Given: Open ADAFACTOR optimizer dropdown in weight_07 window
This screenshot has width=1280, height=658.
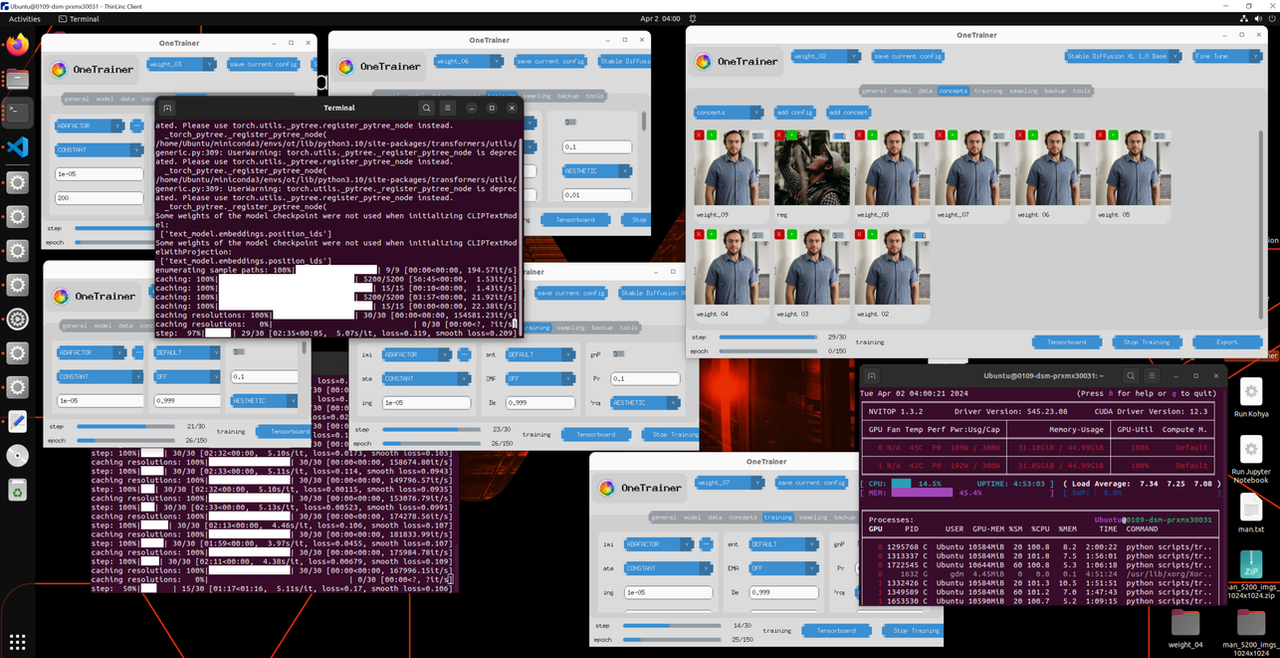Looking at the screenshot, I should click(x=657, y=545).
